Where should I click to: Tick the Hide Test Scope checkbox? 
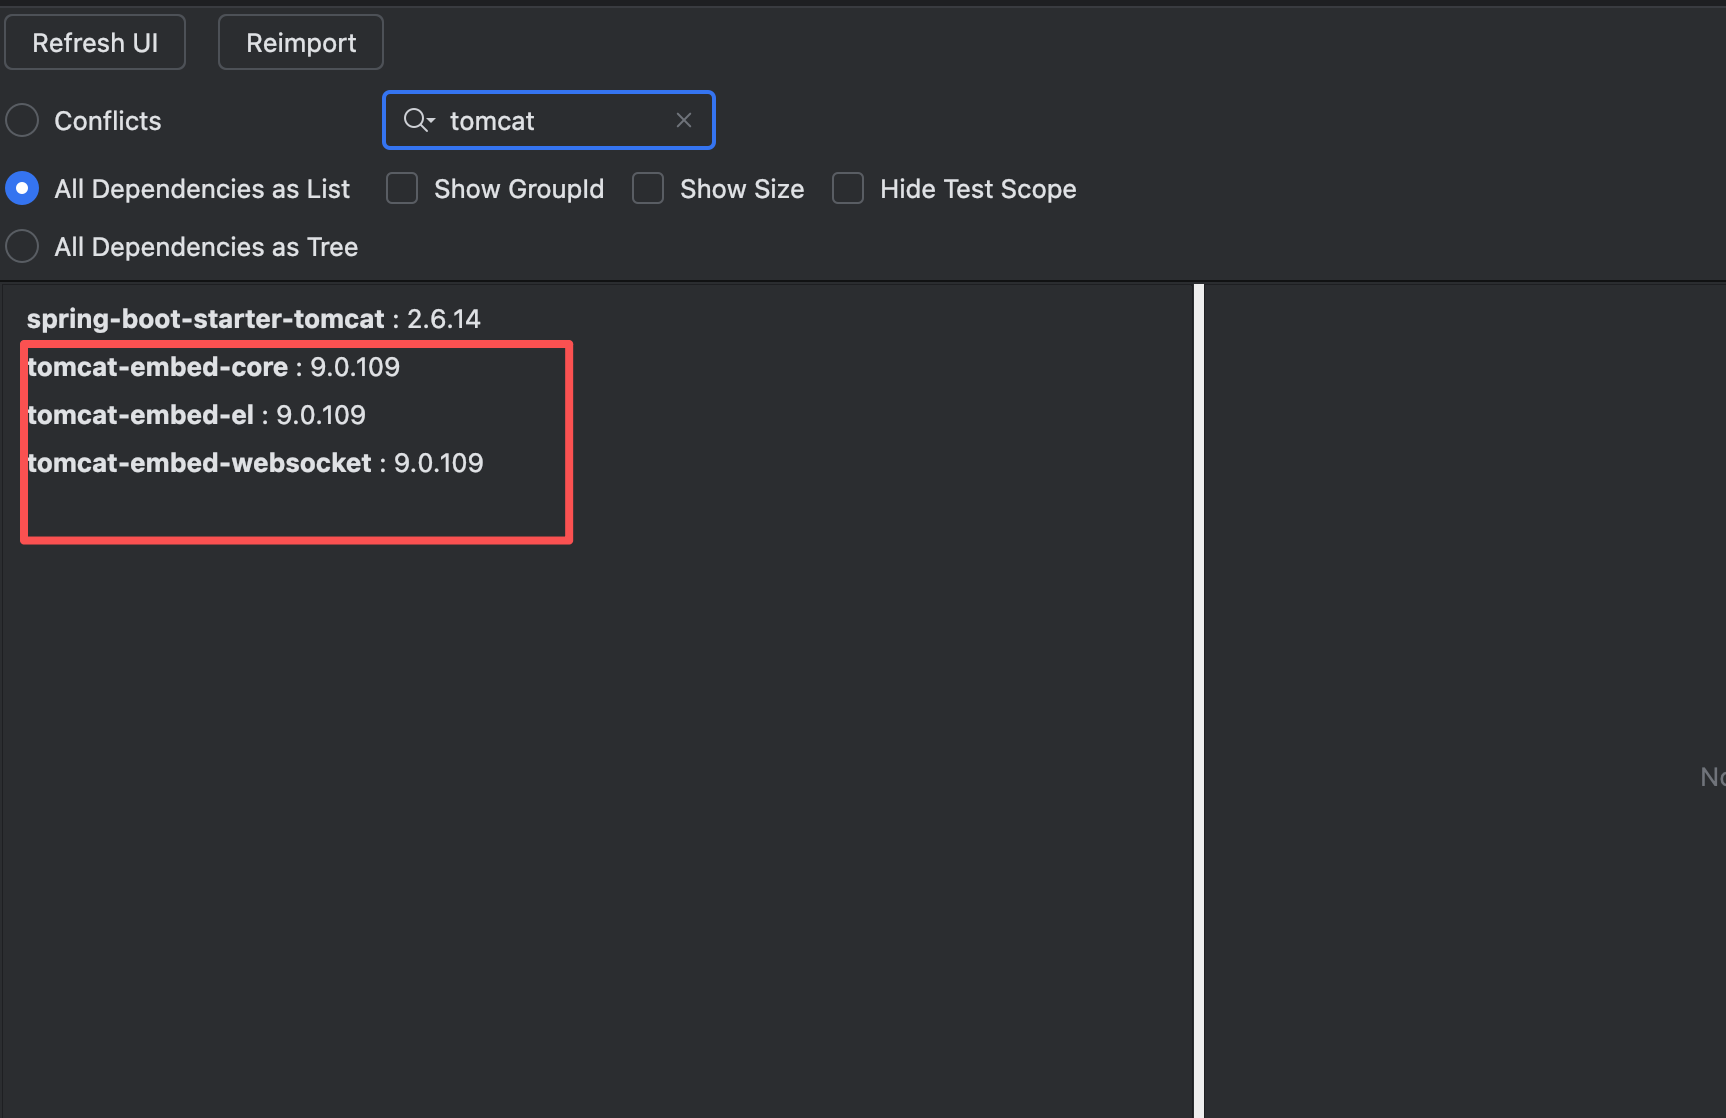coord(848,189)
